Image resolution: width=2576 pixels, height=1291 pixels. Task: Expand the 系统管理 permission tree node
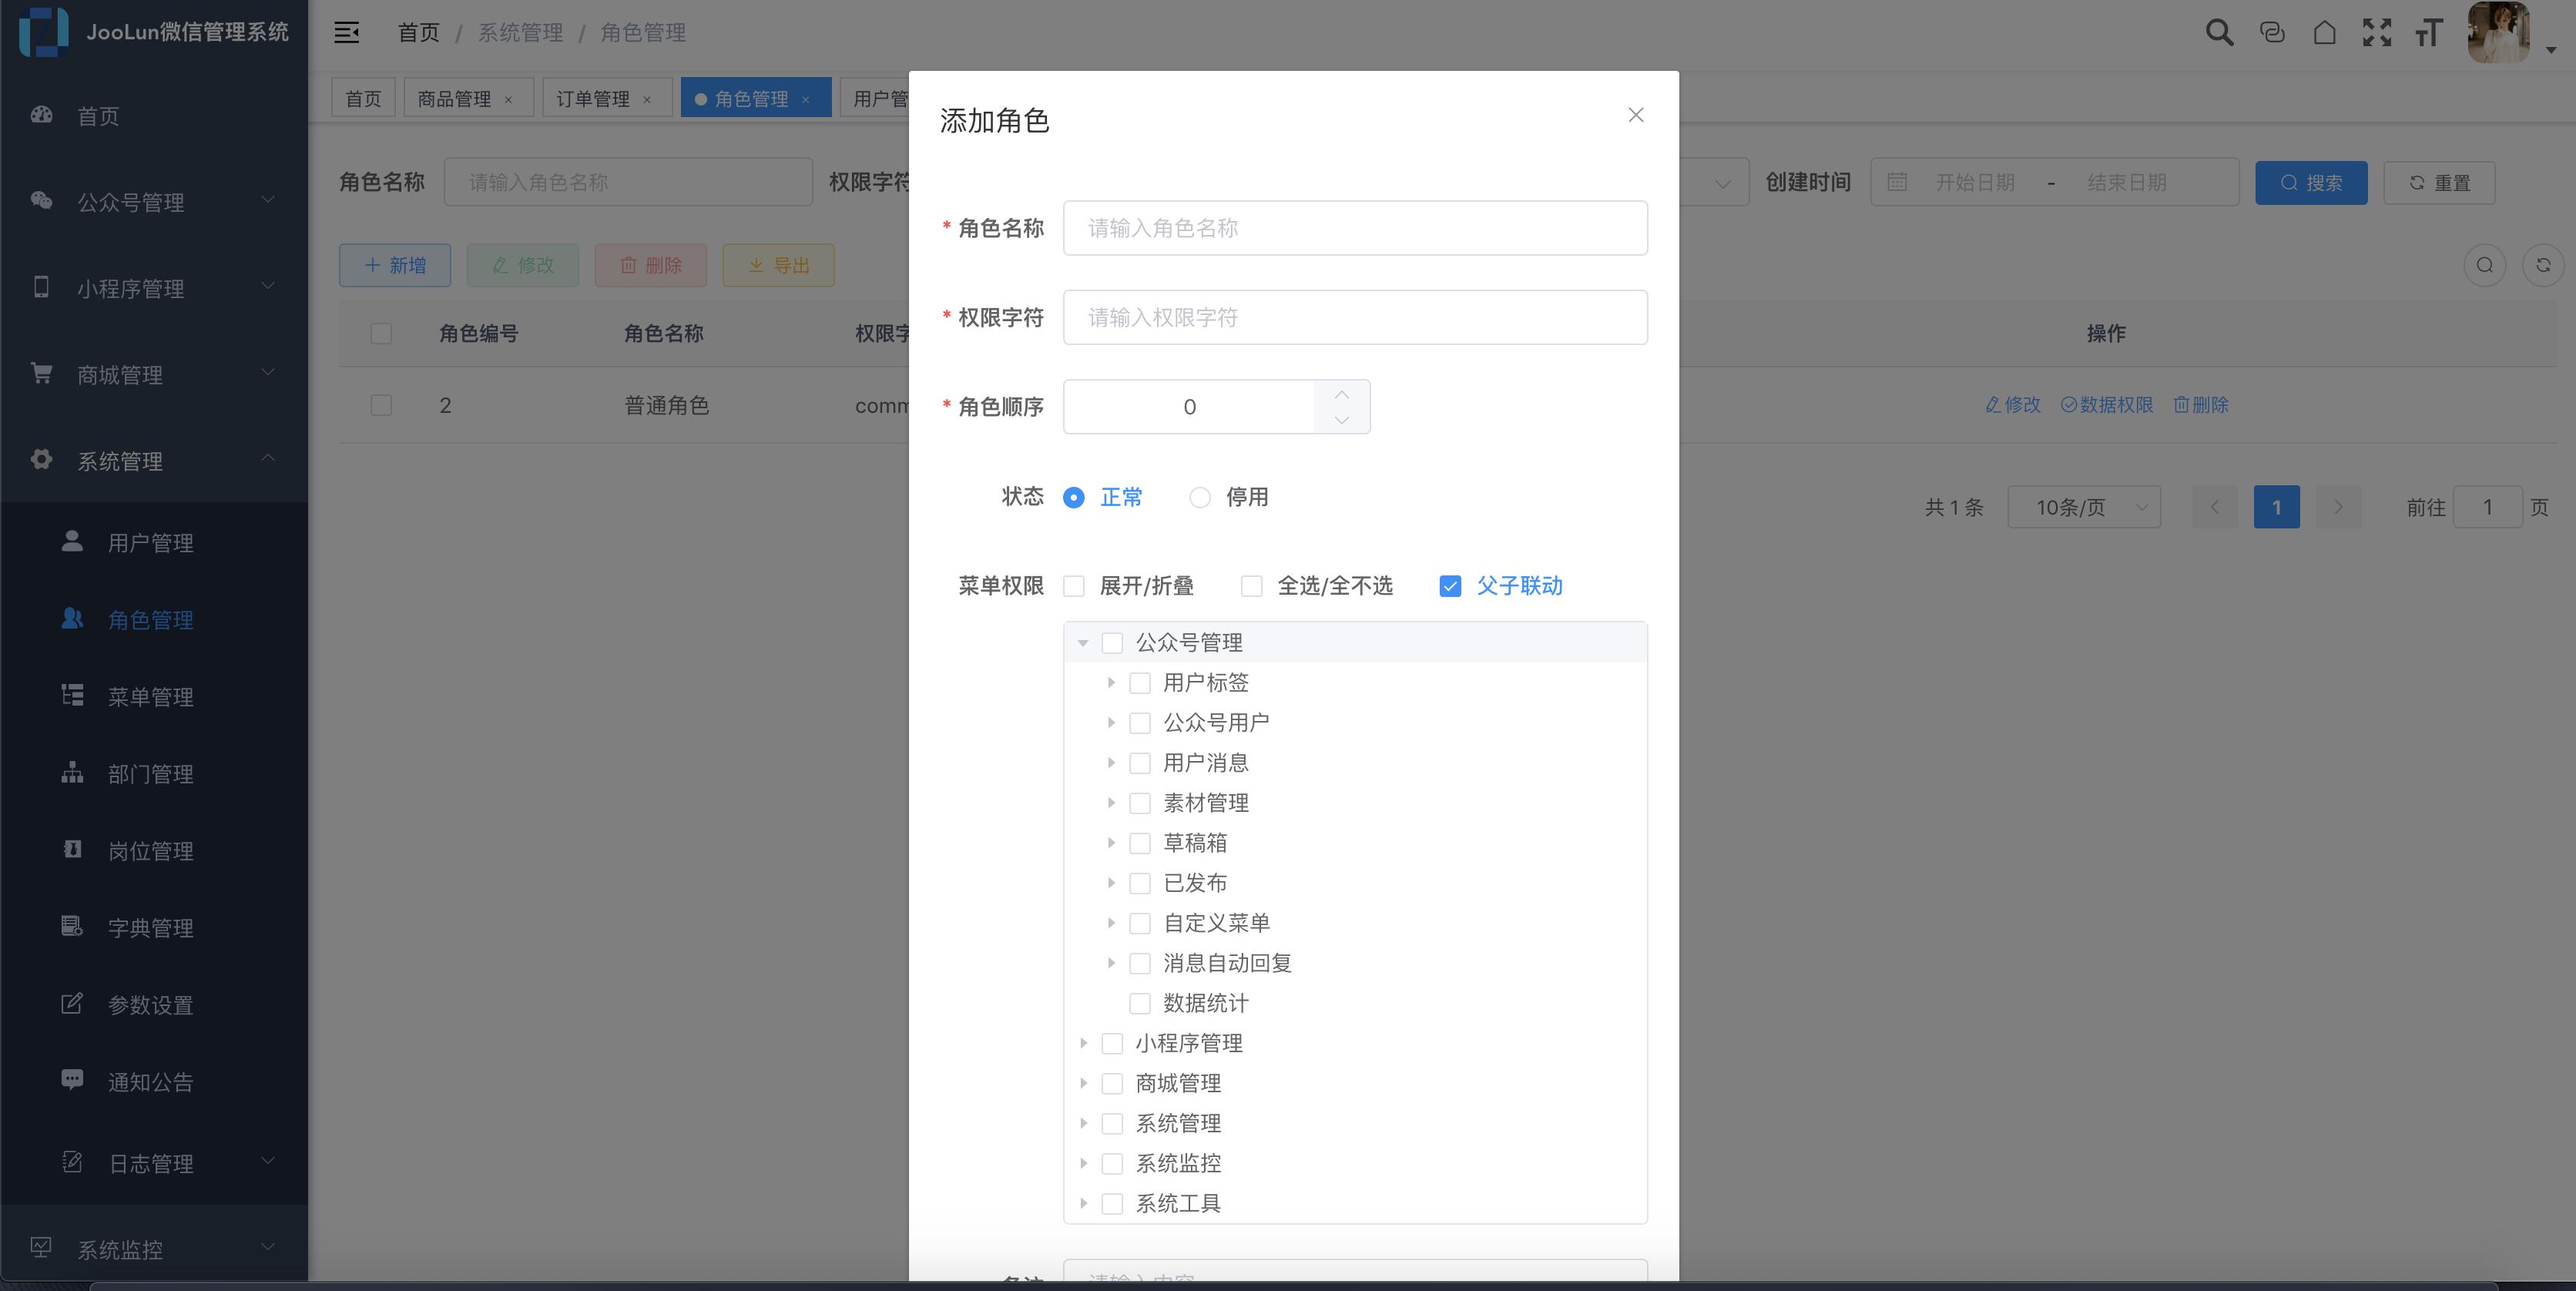coord(1084,1123)
